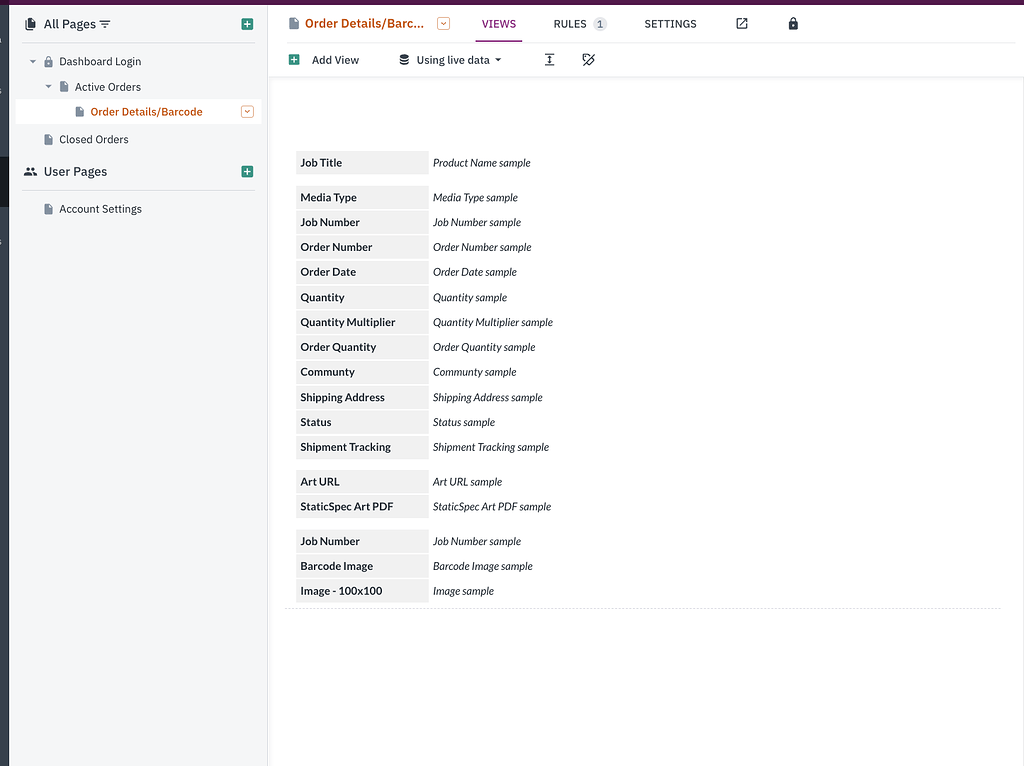
Task: Select the Closed Orders page
Action: coord(93,139)
